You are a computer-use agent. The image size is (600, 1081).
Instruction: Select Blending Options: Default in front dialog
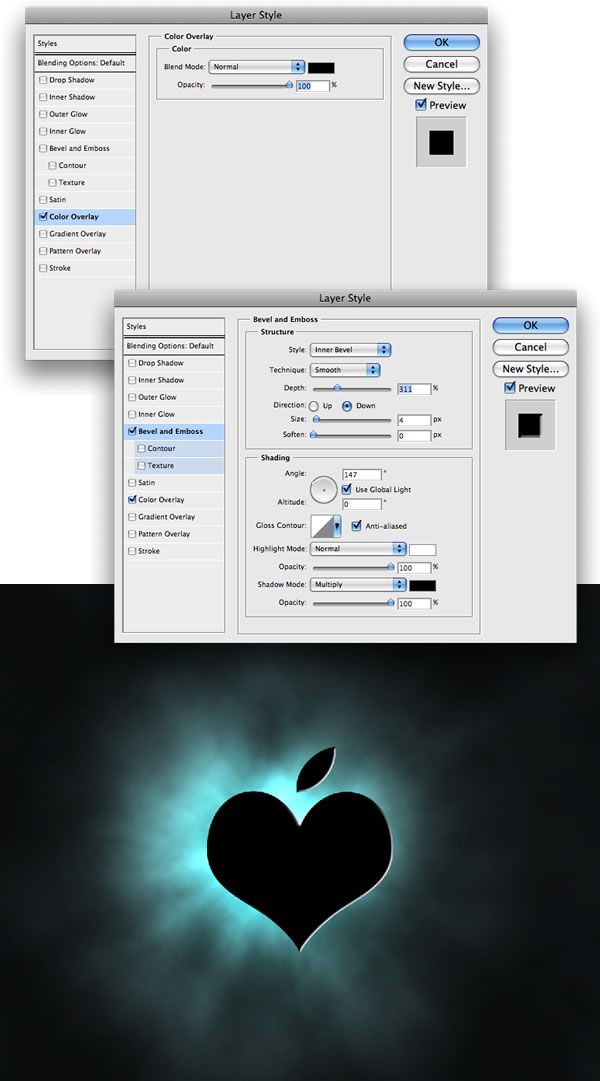point(174,345)
